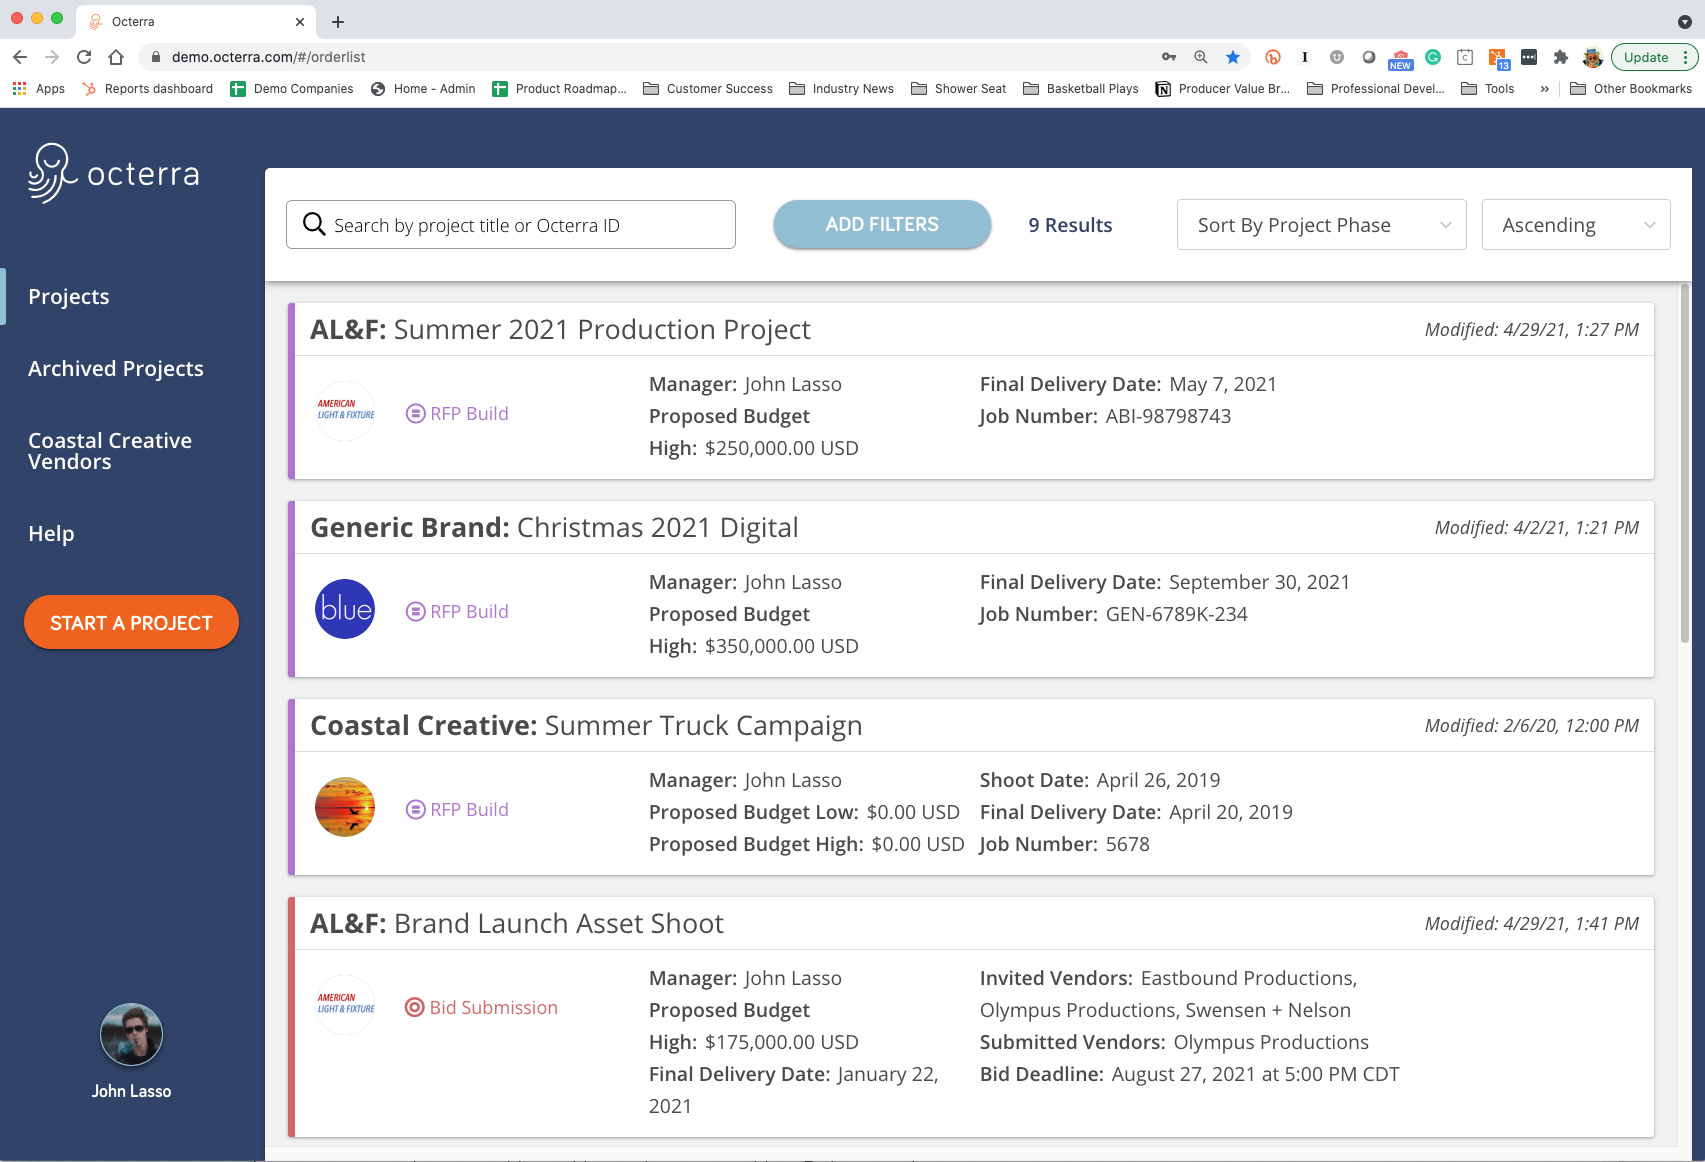
Task: Click John Lasso's profile avatar
Action: point(131,1035)
